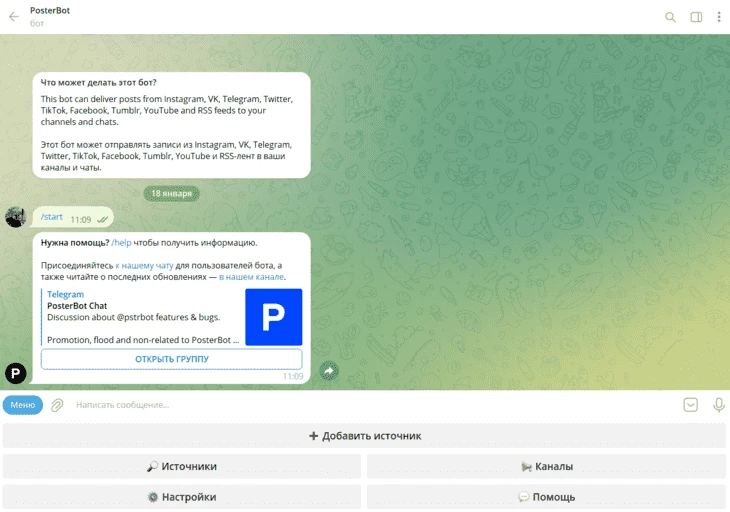Toggle the side panel icon in header

click(x=696, y=17)
